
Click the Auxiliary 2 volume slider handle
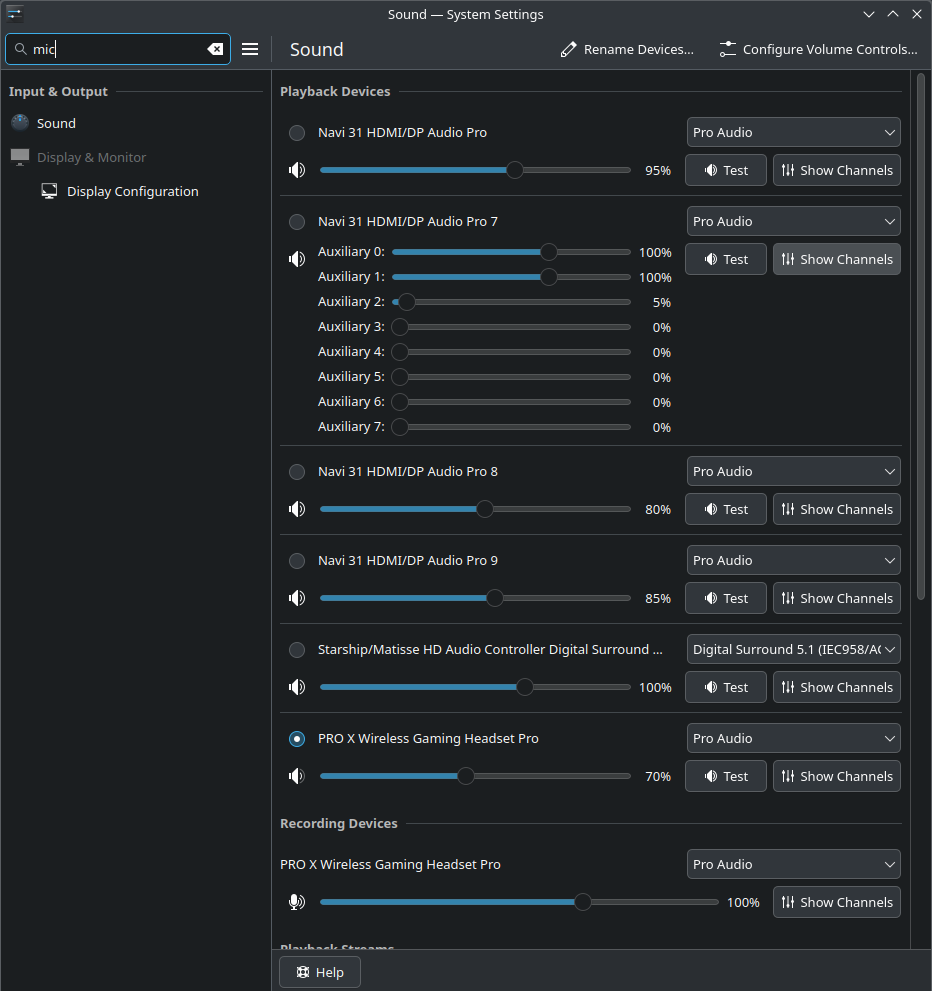406,302
